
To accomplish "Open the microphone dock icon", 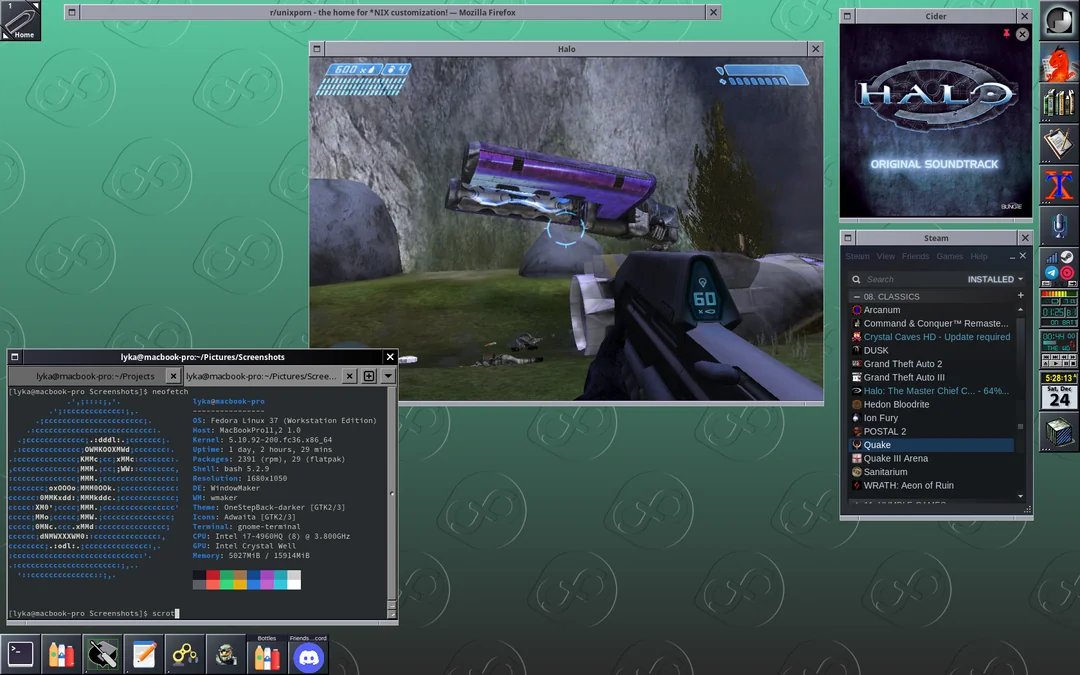I will pyautogui.click(x=1059, y=226).
